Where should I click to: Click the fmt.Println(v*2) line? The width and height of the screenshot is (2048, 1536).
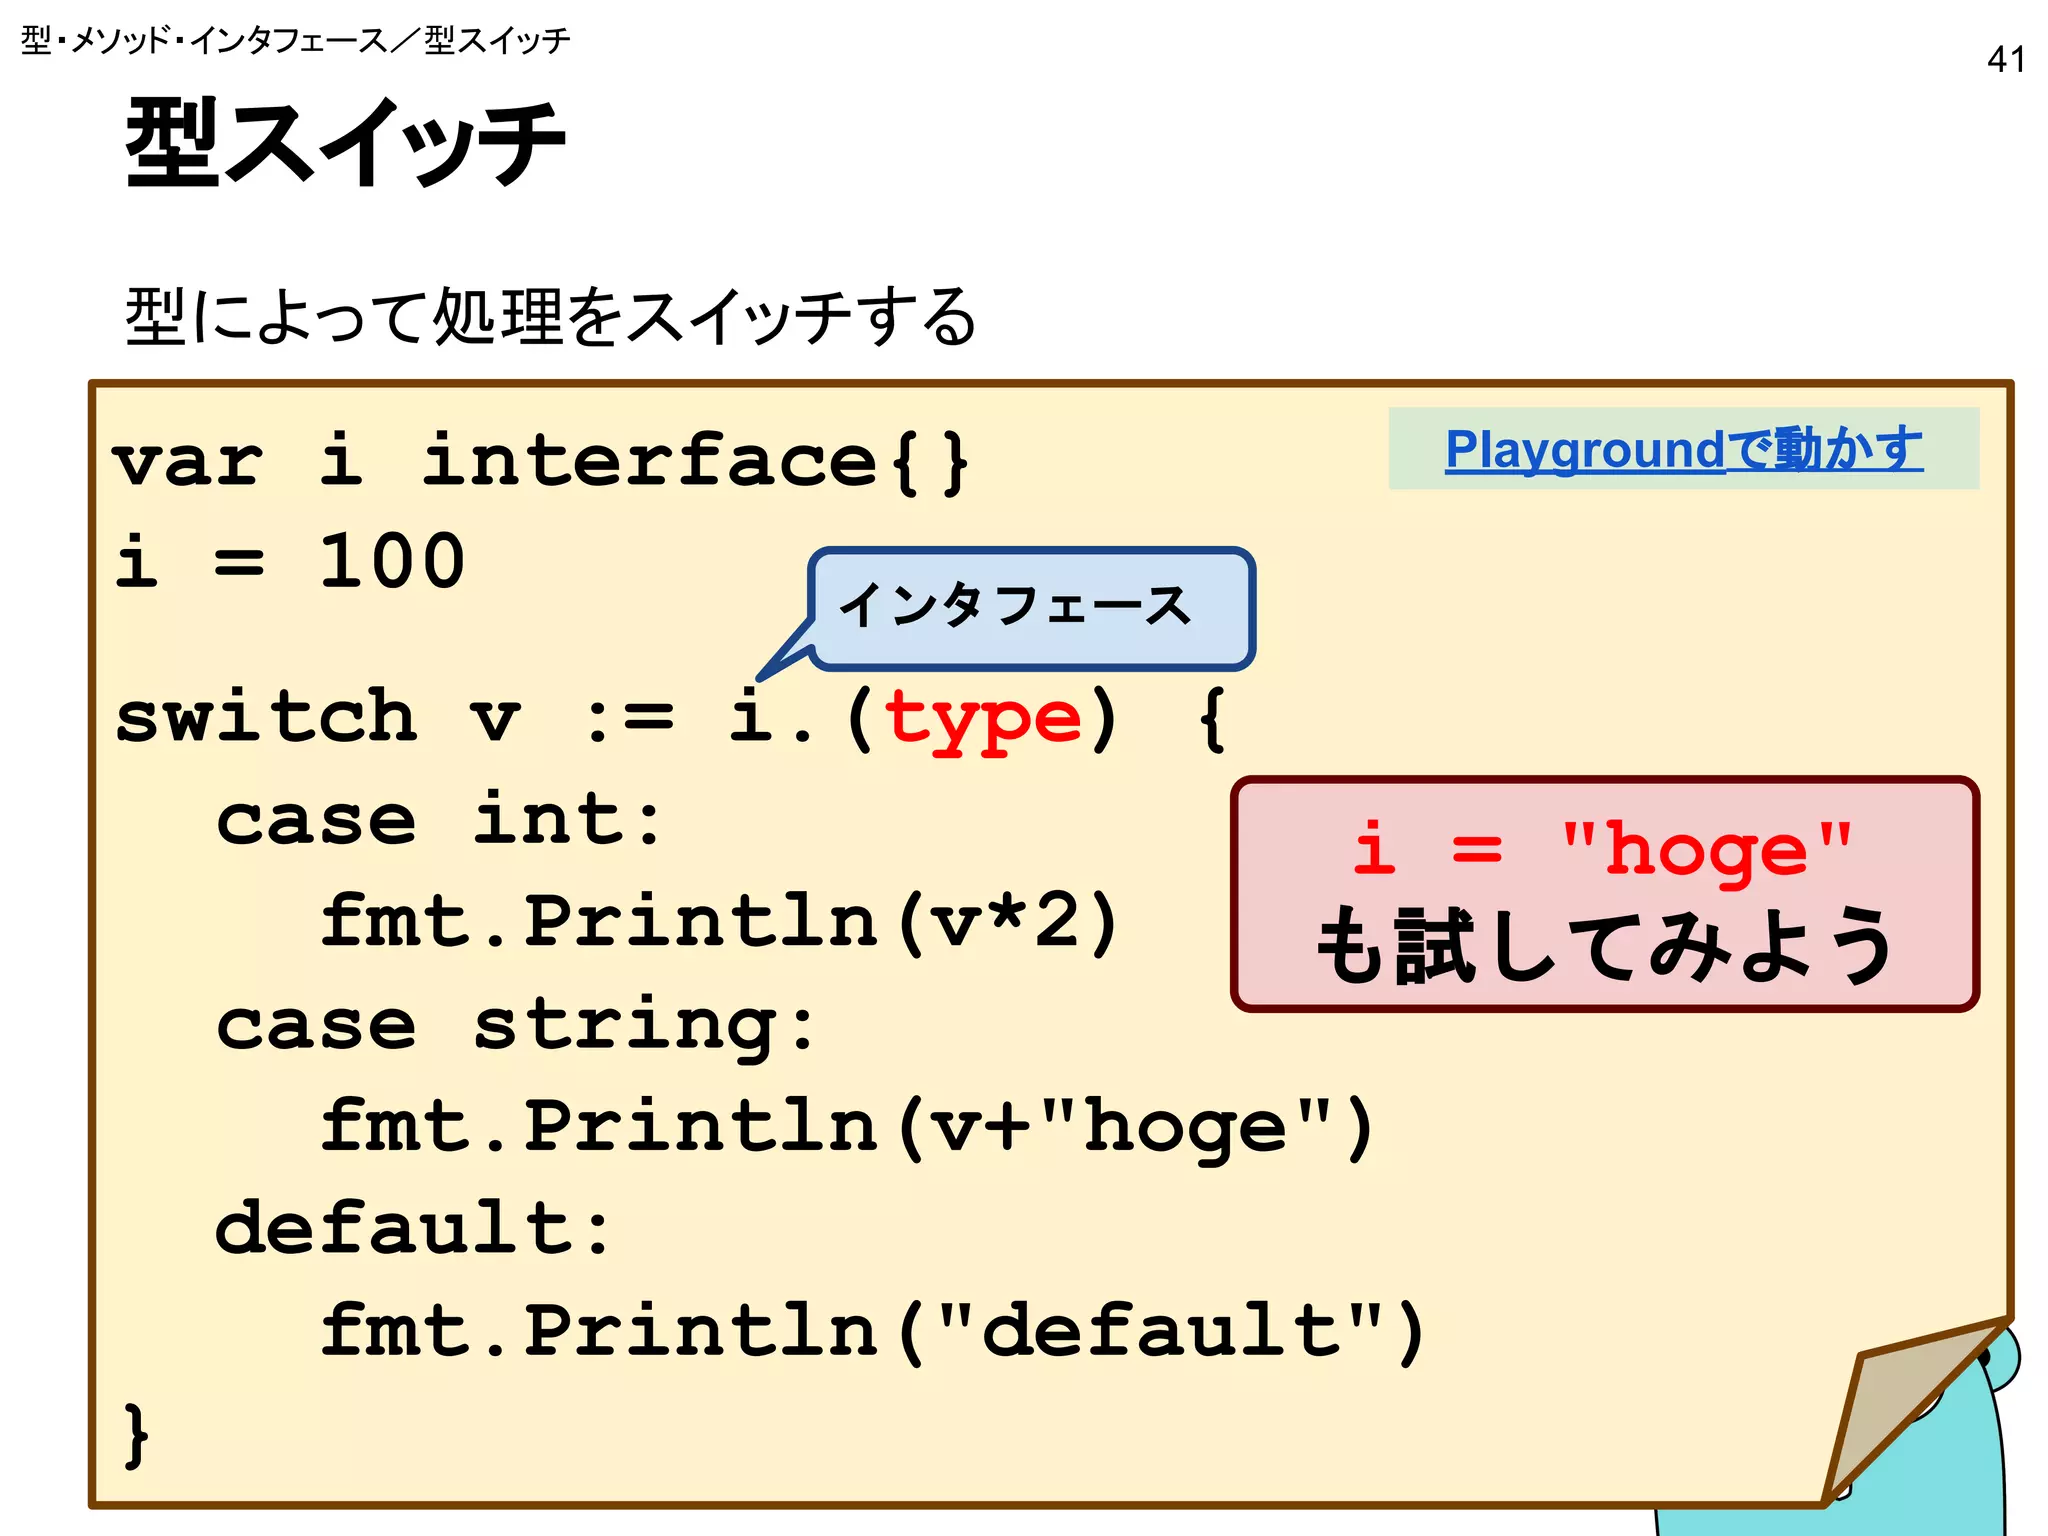click(x=718, y=922)
